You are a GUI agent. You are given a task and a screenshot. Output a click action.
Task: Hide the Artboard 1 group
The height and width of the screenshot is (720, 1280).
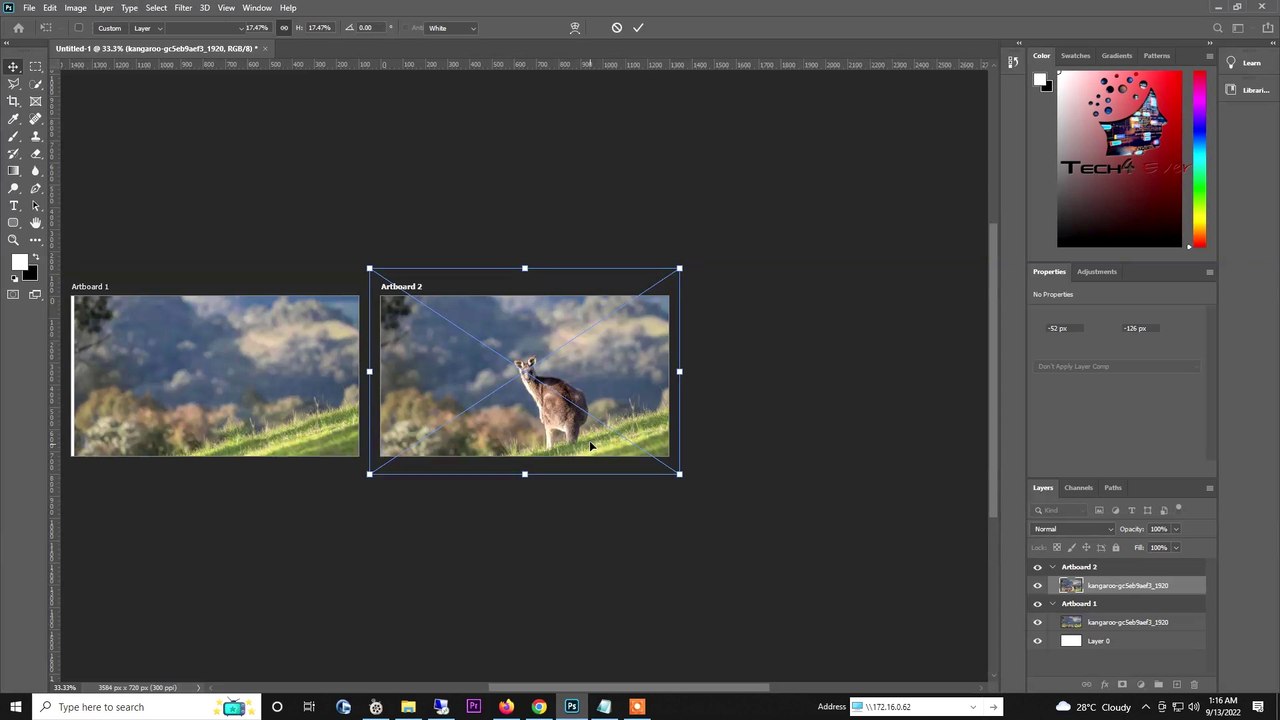(x=1037, y=604)
